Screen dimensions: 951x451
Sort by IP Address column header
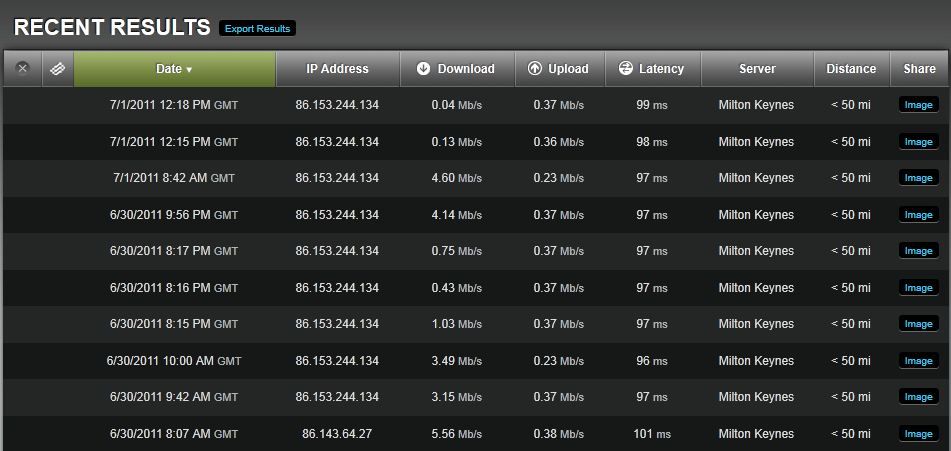click(337, 68)
